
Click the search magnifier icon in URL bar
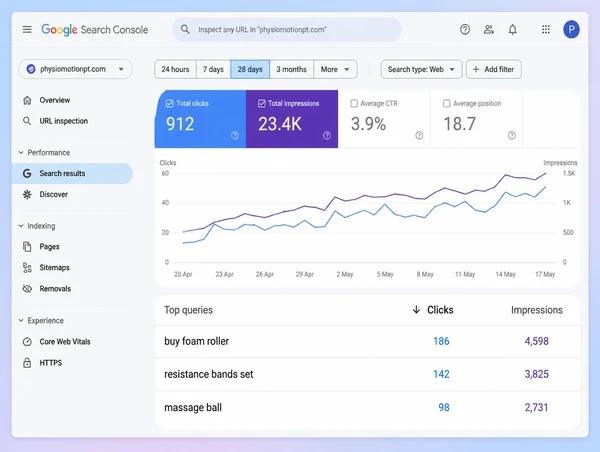pyautogui.click(x=185, y=29)
